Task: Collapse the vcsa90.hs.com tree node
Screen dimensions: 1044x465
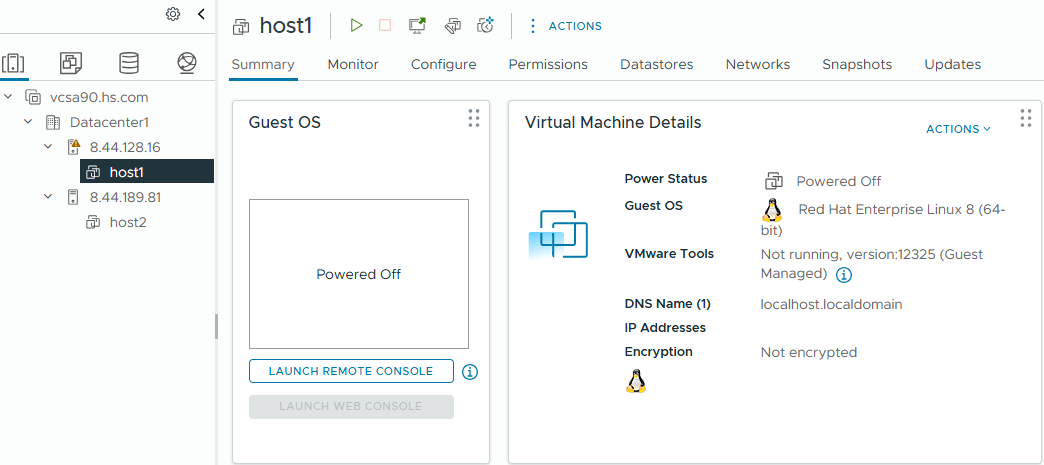Action: coord(8,97)
